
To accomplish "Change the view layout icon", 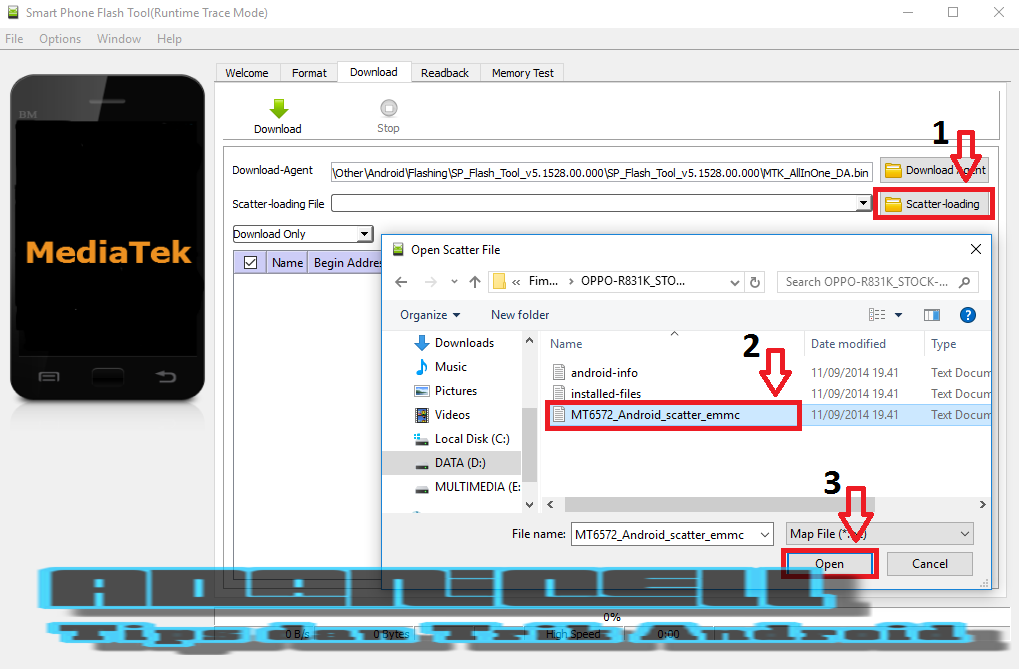I will click(x=877, y=315).
